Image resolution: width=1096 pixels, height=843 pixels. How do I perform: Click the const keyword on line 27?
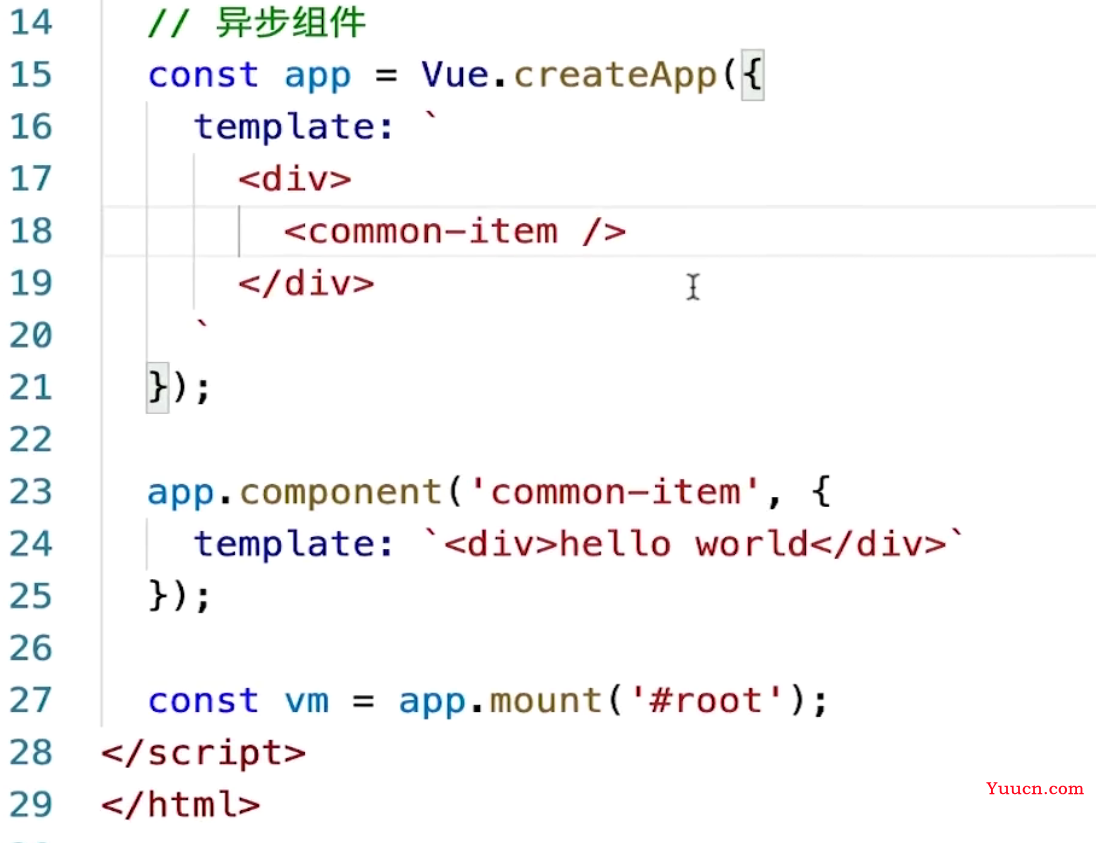coord(203,700)
